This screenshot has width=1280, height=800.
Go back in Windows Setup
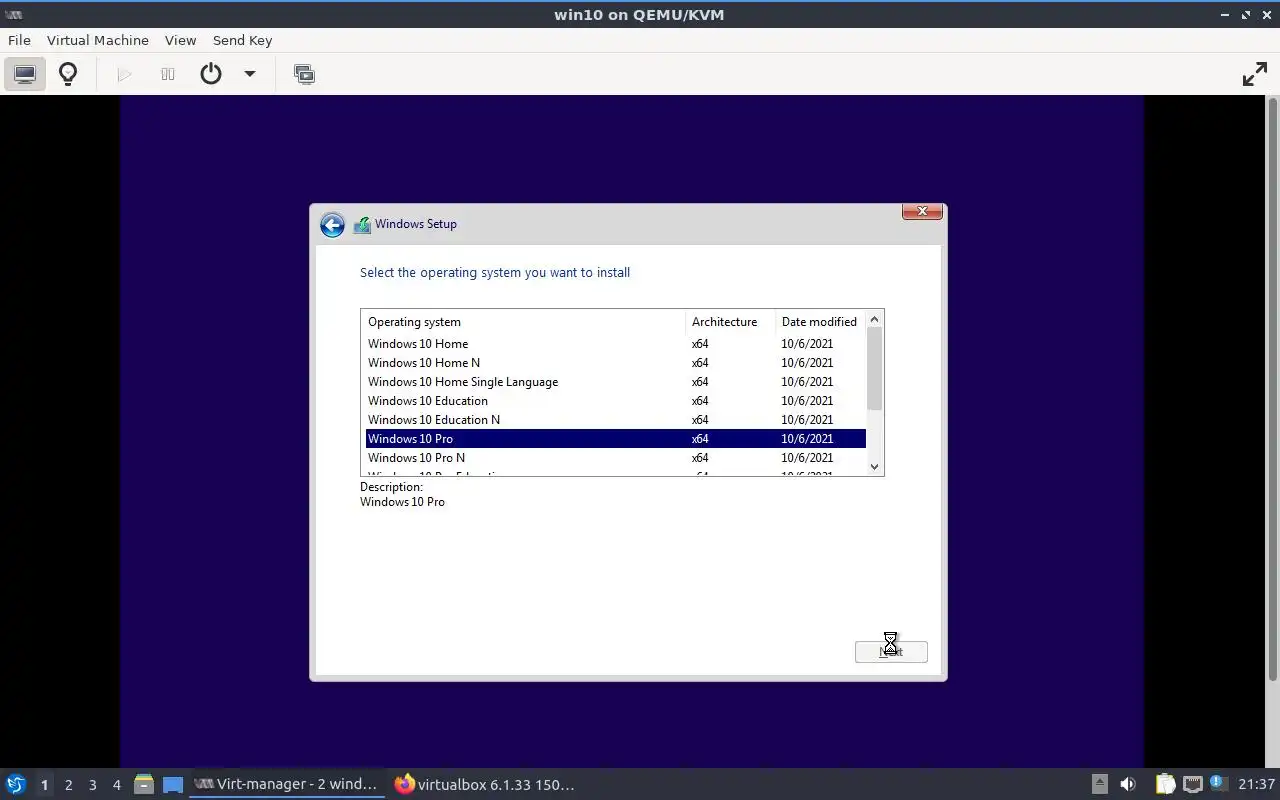coord(332,225)
